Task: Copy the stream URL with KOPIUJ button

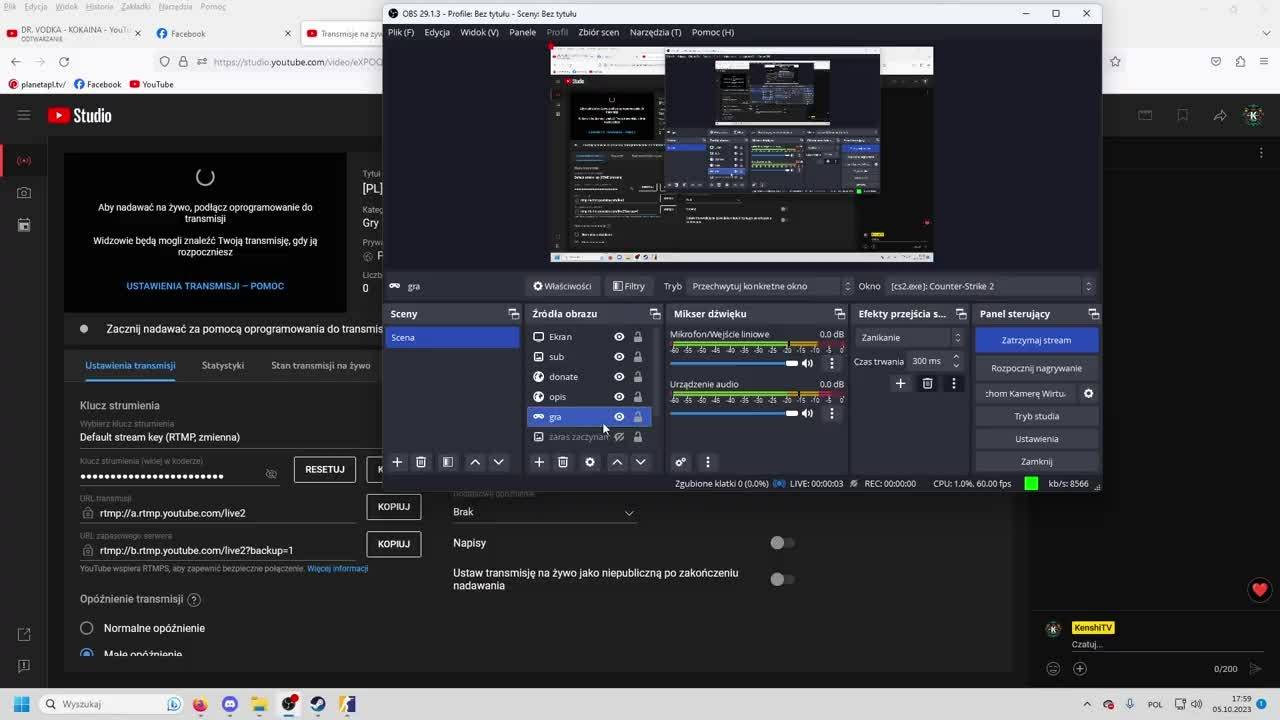Action: (x=394, y=506)
